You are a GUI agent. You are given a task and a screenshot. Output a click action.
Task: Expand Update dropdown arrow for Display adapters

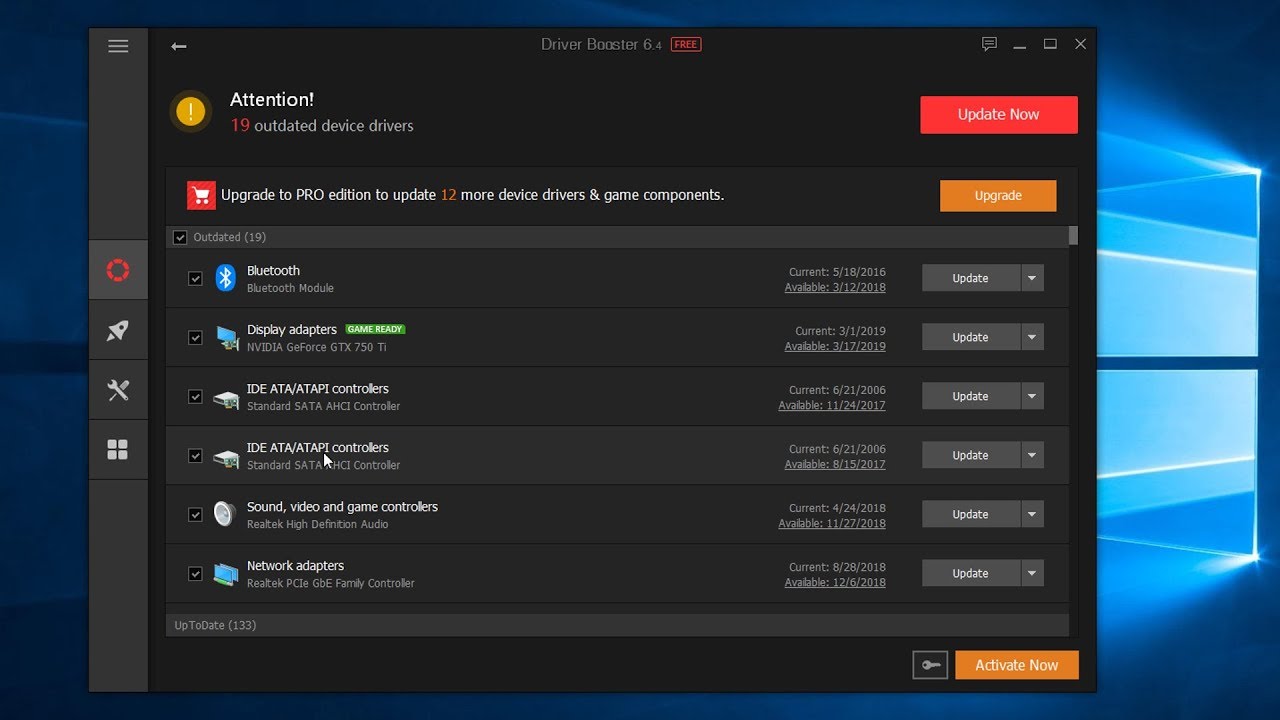1032,337
